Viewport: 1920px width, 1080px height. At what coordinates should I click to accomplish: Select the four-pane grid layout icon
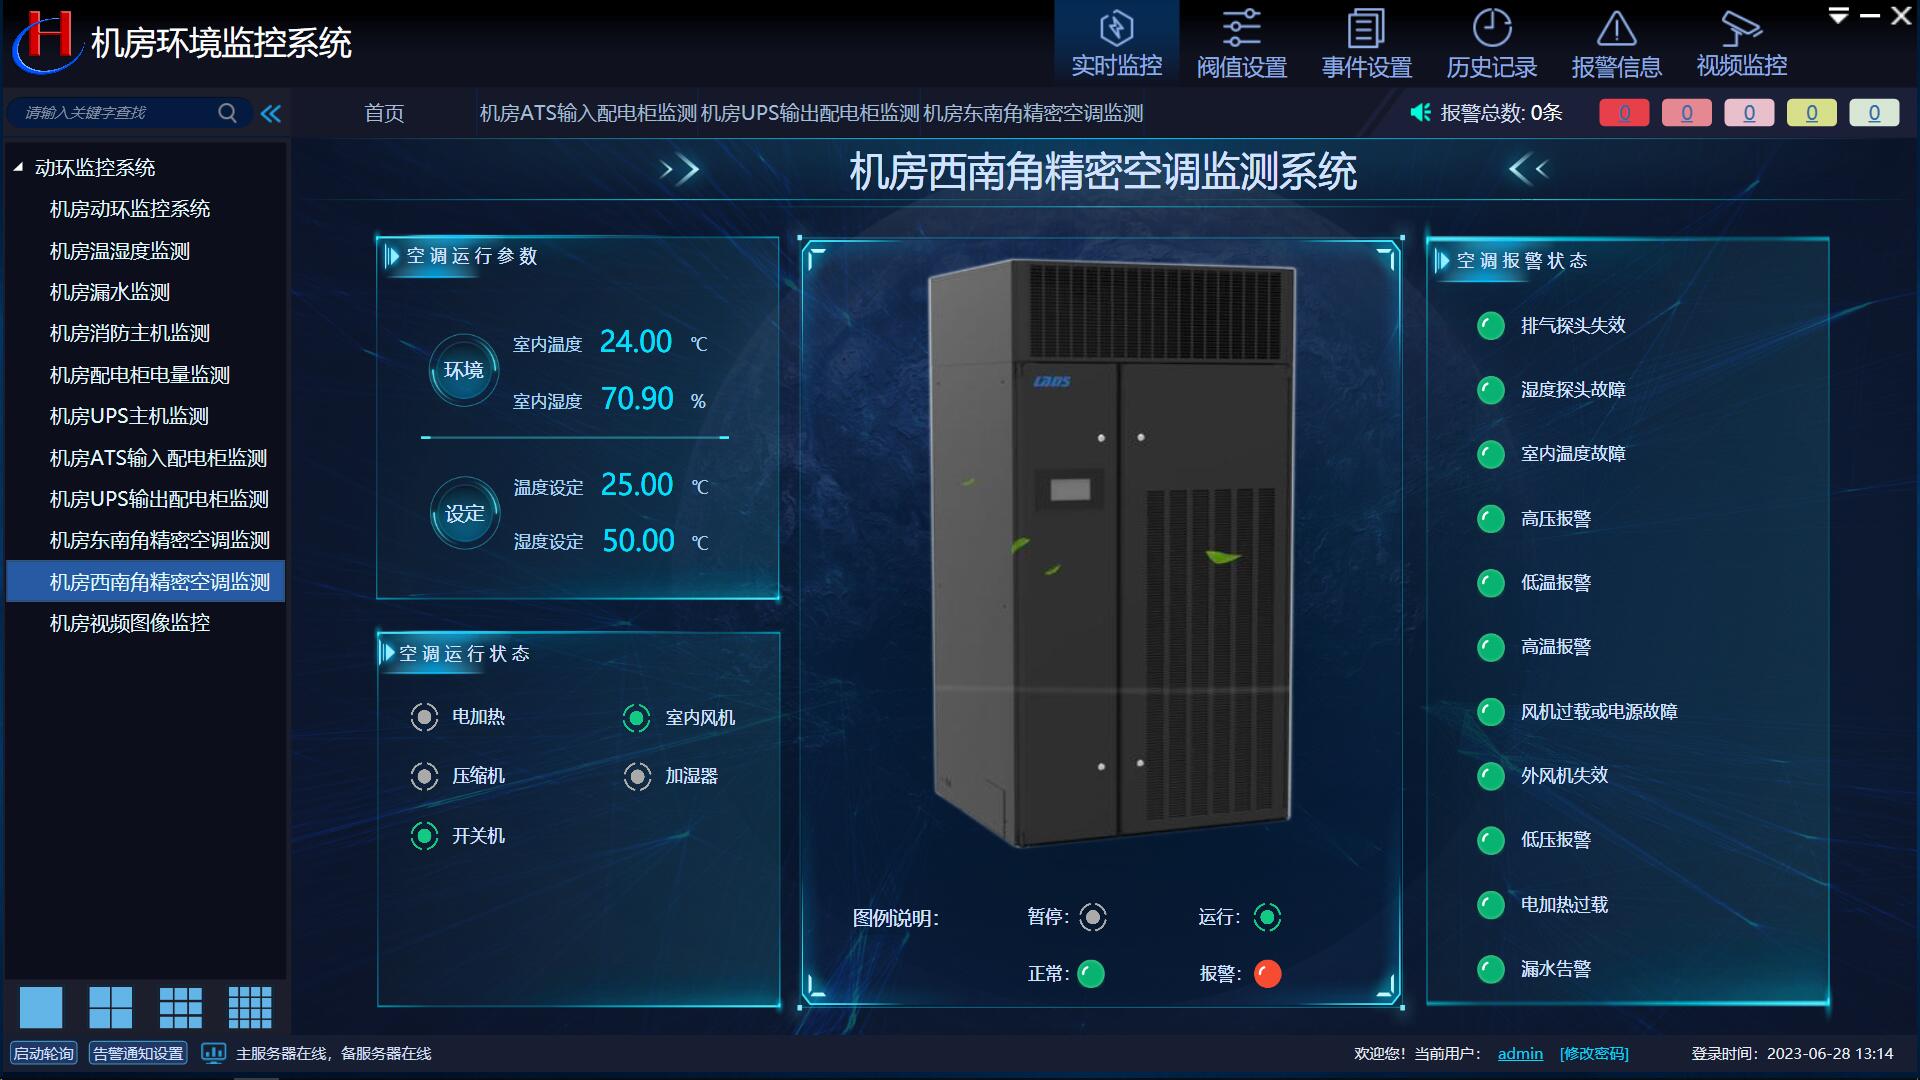click(x=111, y=1007)
